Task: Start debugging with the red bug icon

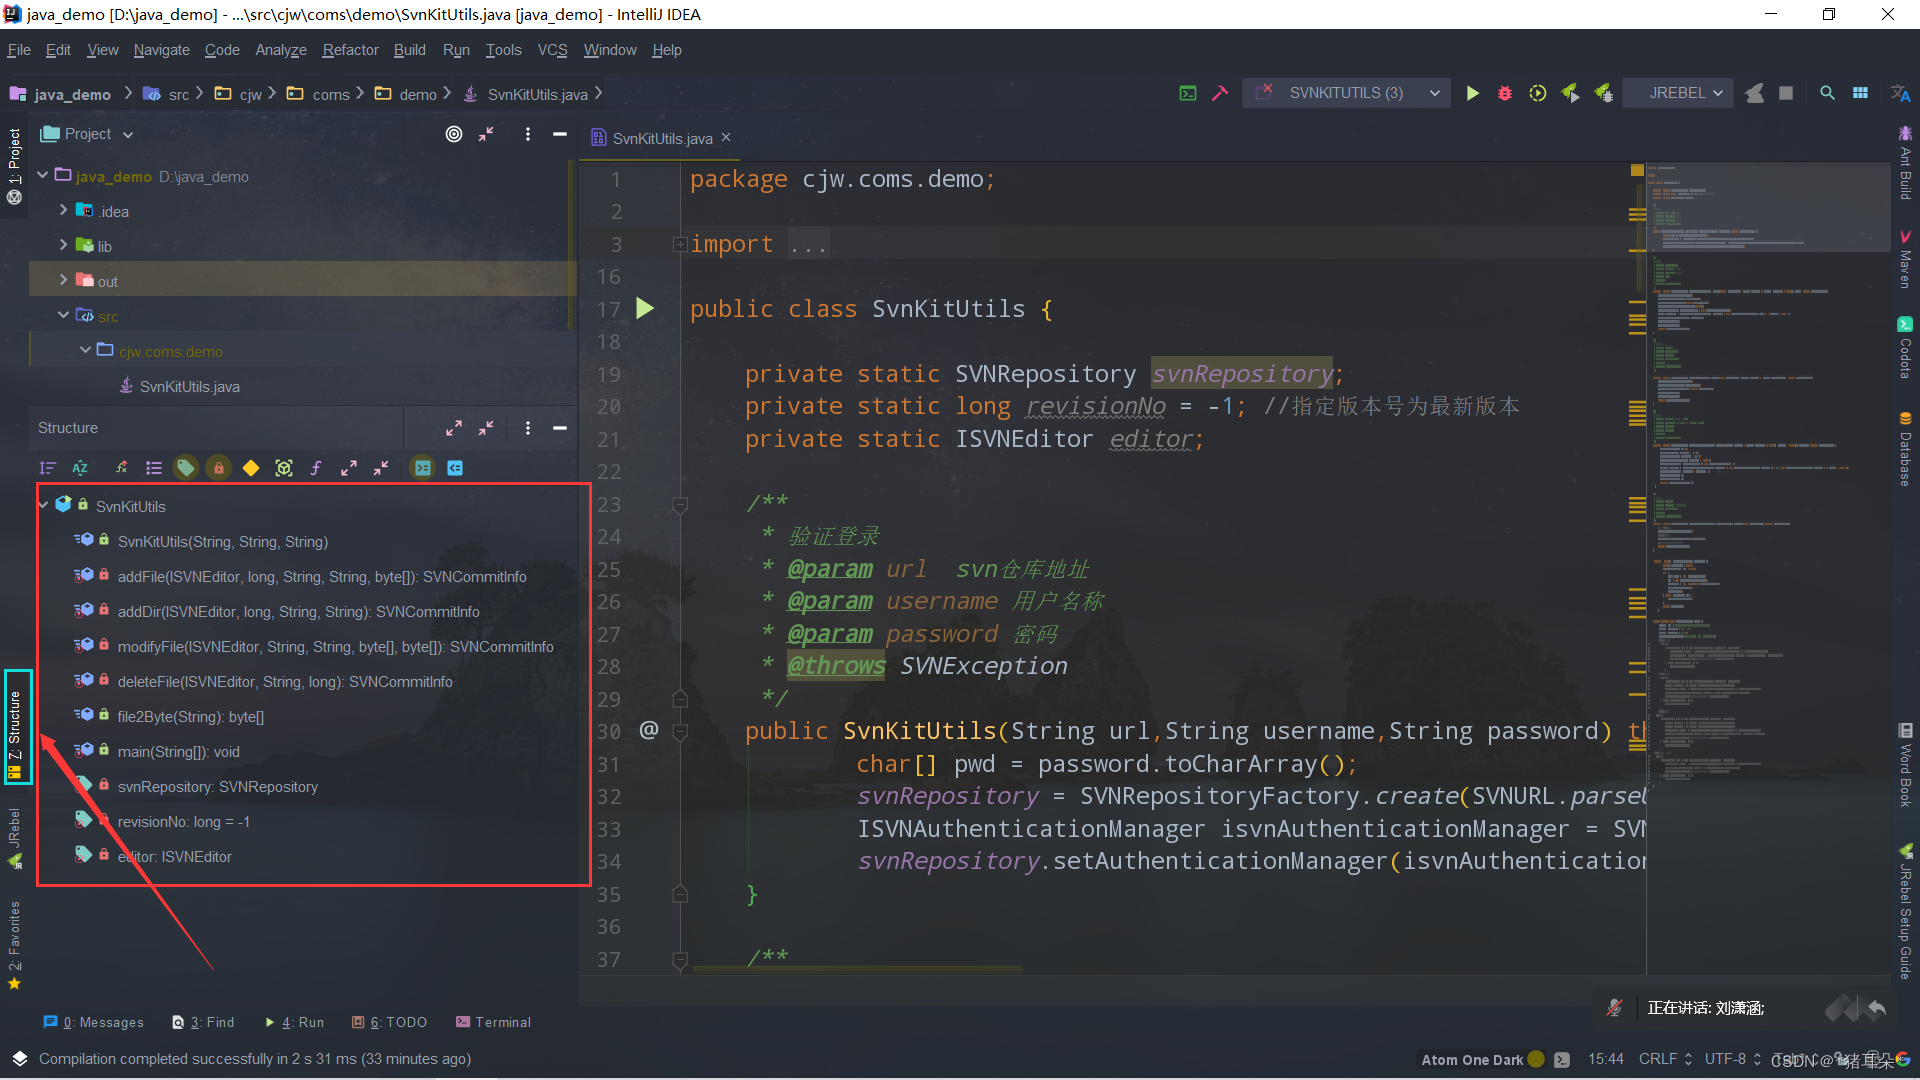Action: [1505, 93]
